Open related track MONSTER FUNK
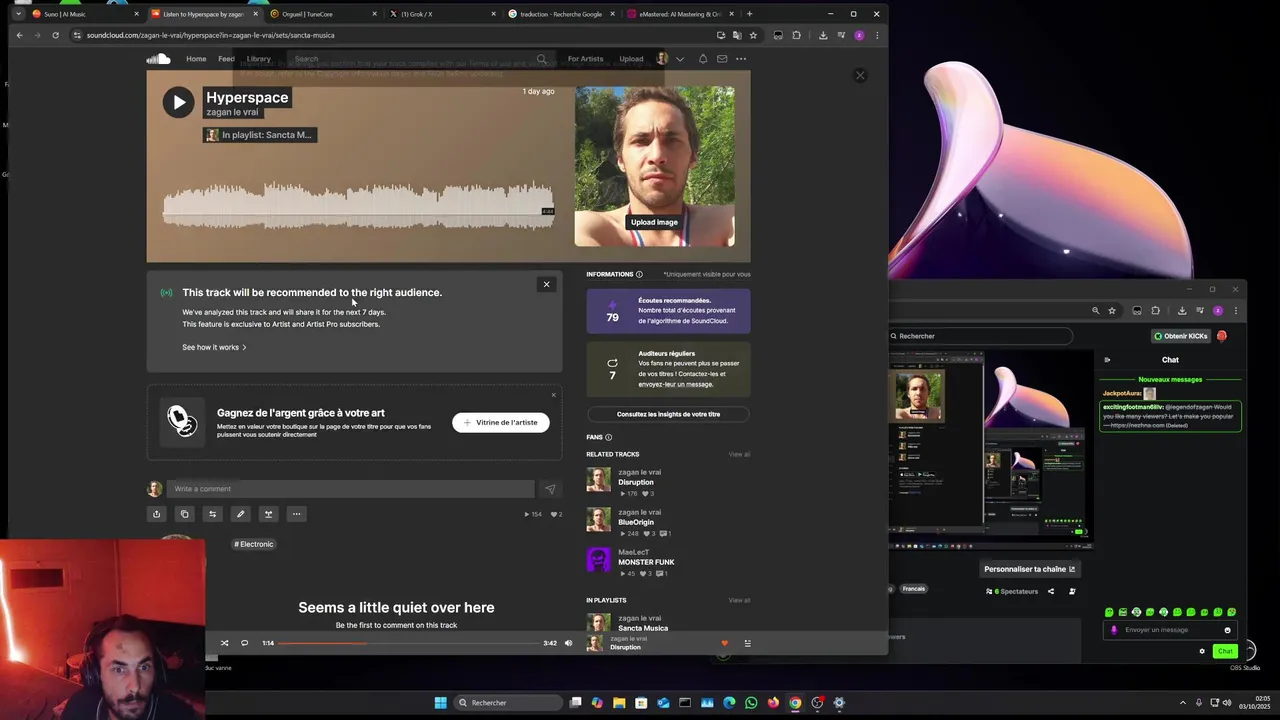This screenshot has height=720, width=1280. pos(646,562)
